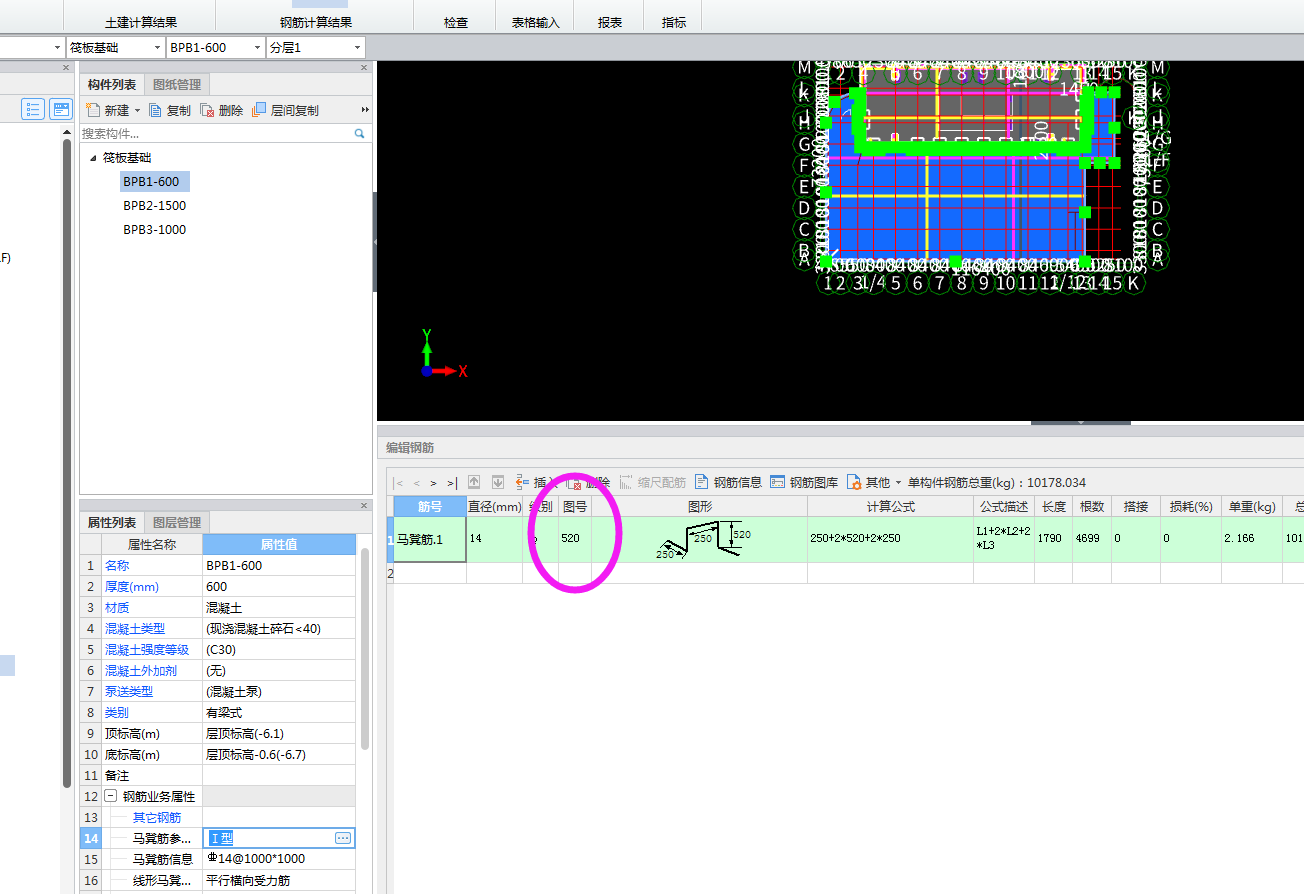1304x894 pixels.
Task: Click the 类别 value 有梁式
Action: click(x=279, y=713)
